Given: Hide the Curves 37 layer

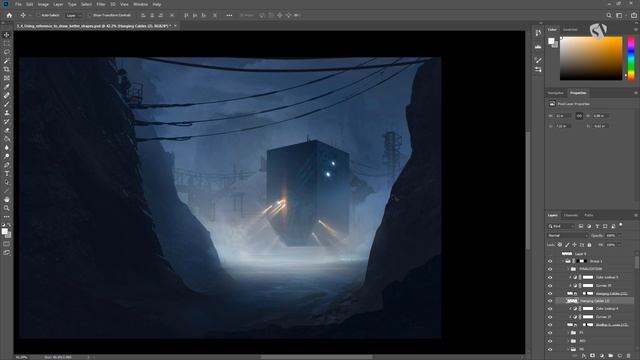Looking at the screenshot, I should coord(550,317).
